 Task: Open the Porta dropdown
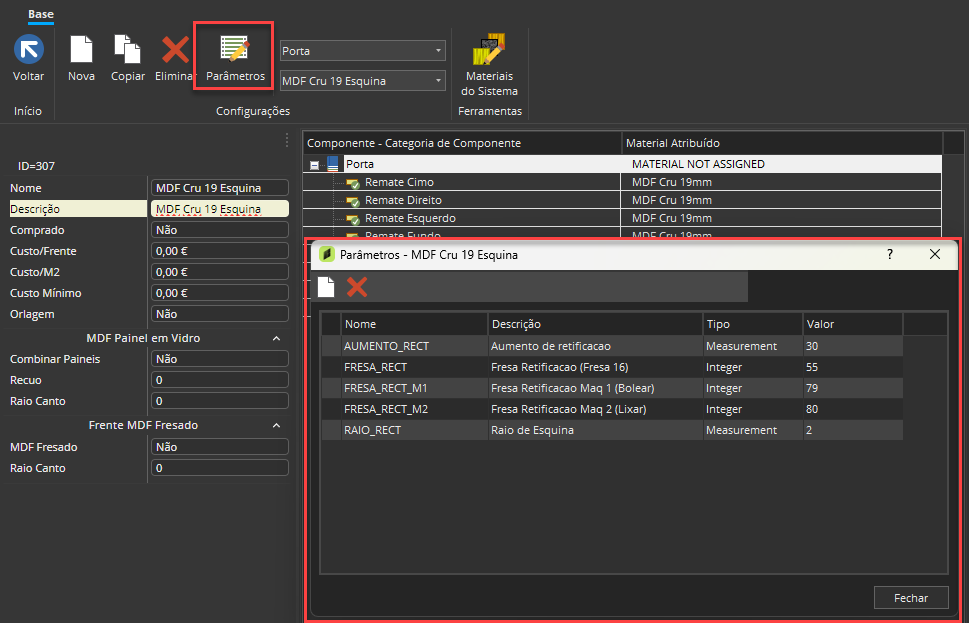click(x=363, y=51)
